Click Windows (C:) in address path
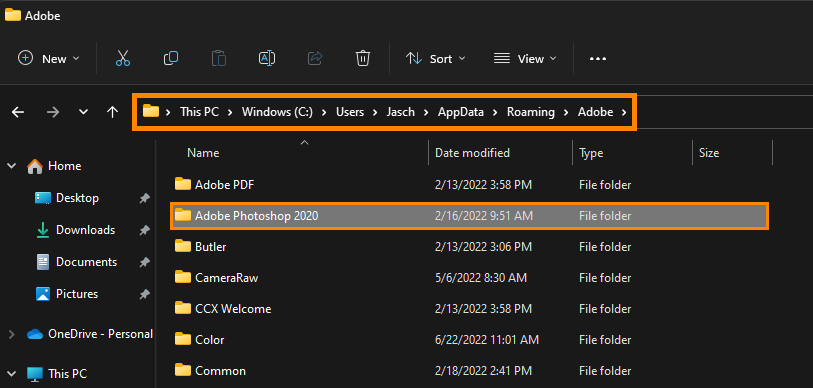This screenshot has width=813, height=388. coord(277,112)
